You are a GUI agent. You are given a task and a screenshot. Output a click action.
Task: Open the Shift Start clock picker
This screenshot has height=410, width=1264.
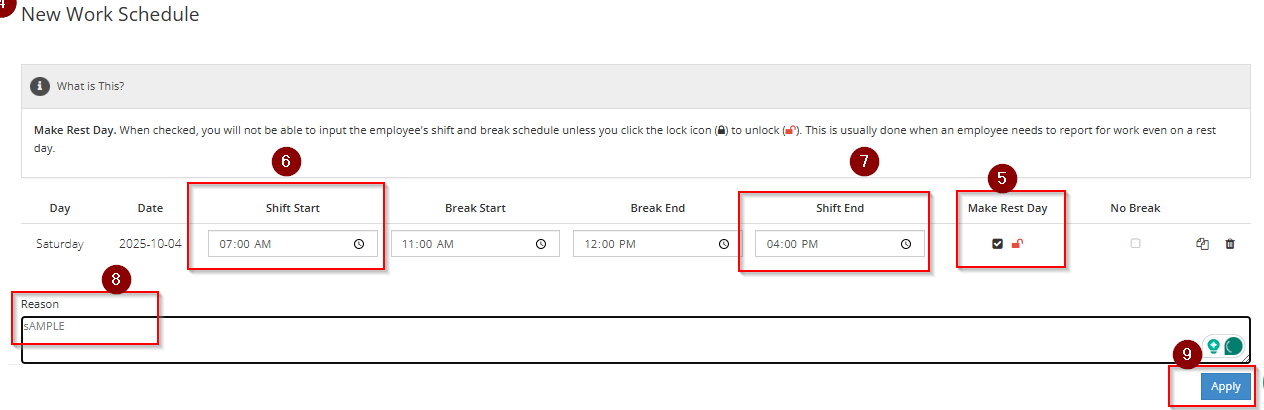tap(359, 244)
